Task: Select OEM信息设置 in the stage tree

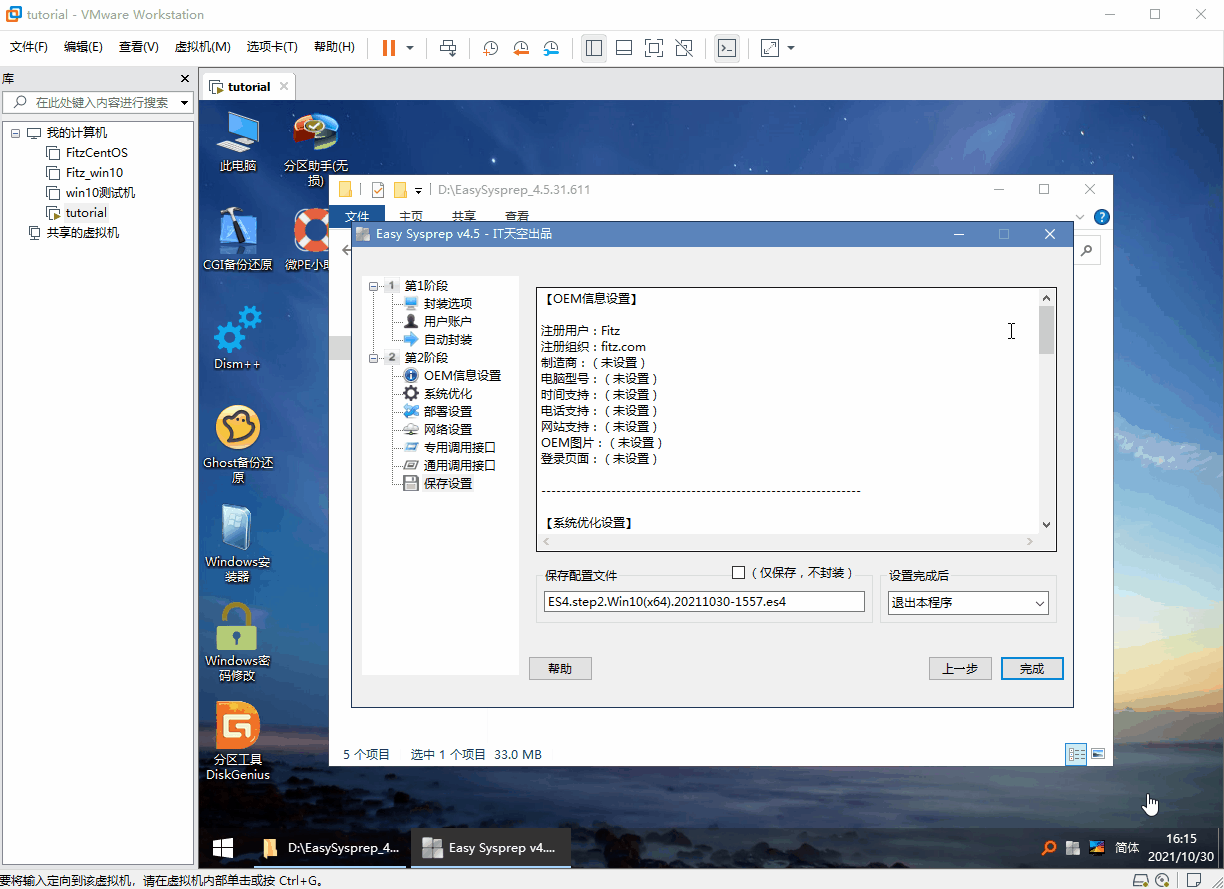Action: (461, 376)
